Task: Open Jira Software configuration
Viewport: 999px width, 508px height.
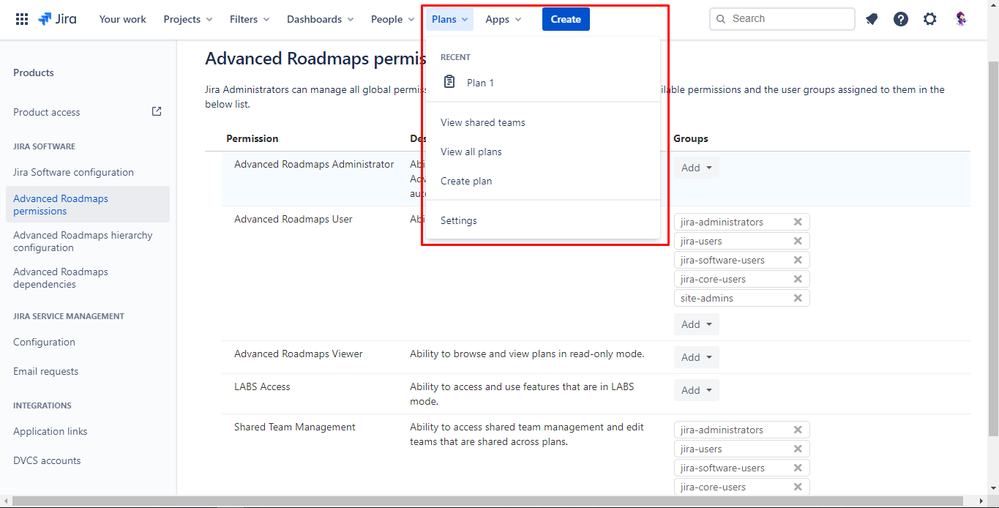Action: coord(73,172)
